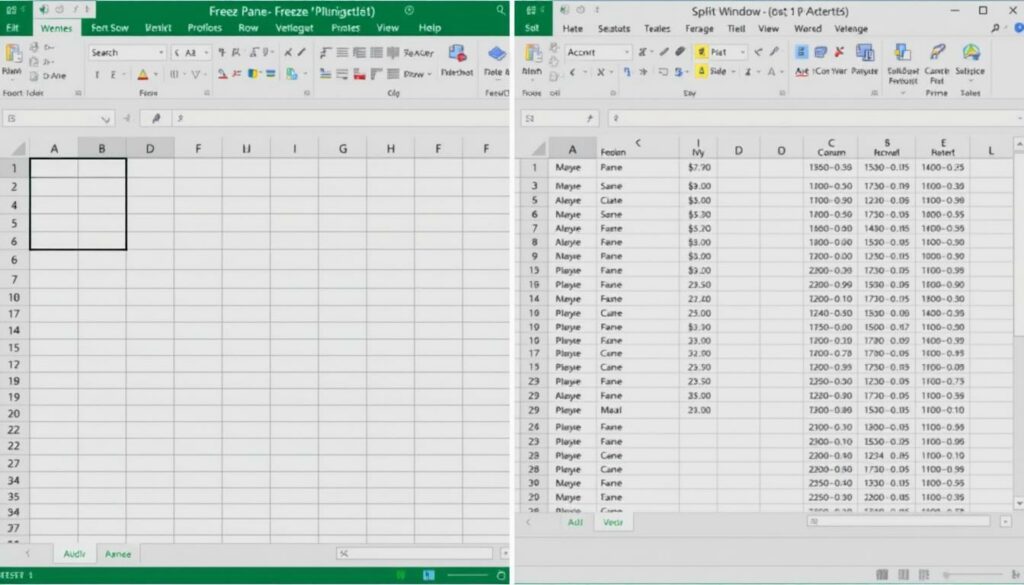This screenshot has width=1024, height=585.
Task: Click the speaker icon in left quick access toolbar
Action: click(44, 10)
